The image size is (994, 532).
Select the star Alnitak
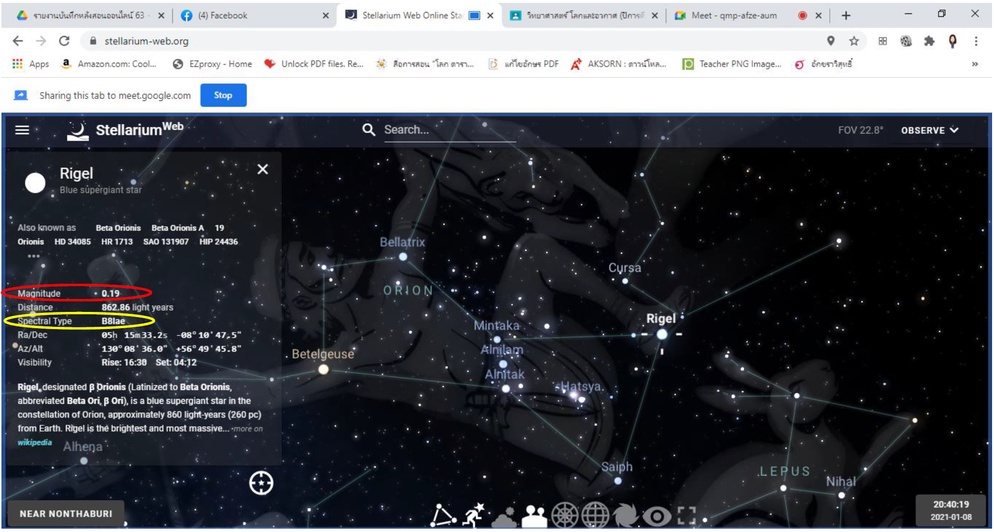(x=505, y=388)
